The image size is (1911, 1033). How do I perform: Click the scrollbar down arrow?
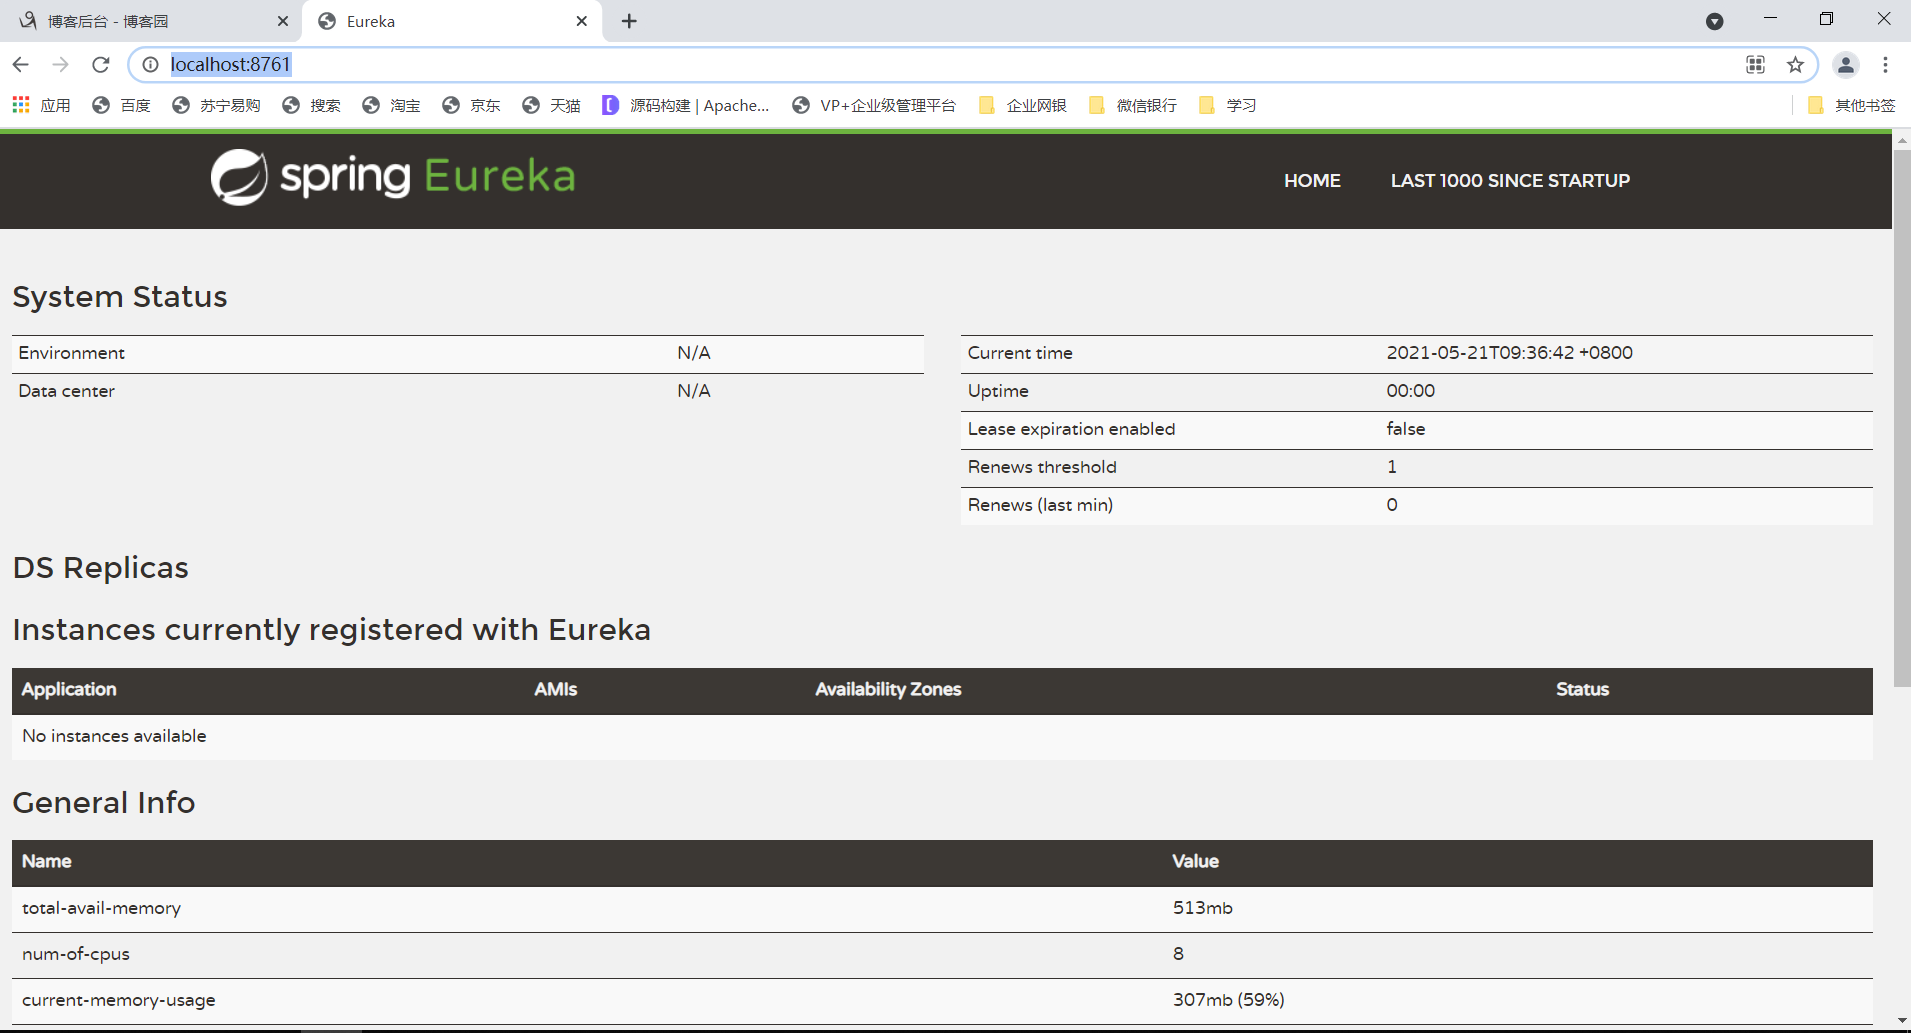click(1902, 1021)
